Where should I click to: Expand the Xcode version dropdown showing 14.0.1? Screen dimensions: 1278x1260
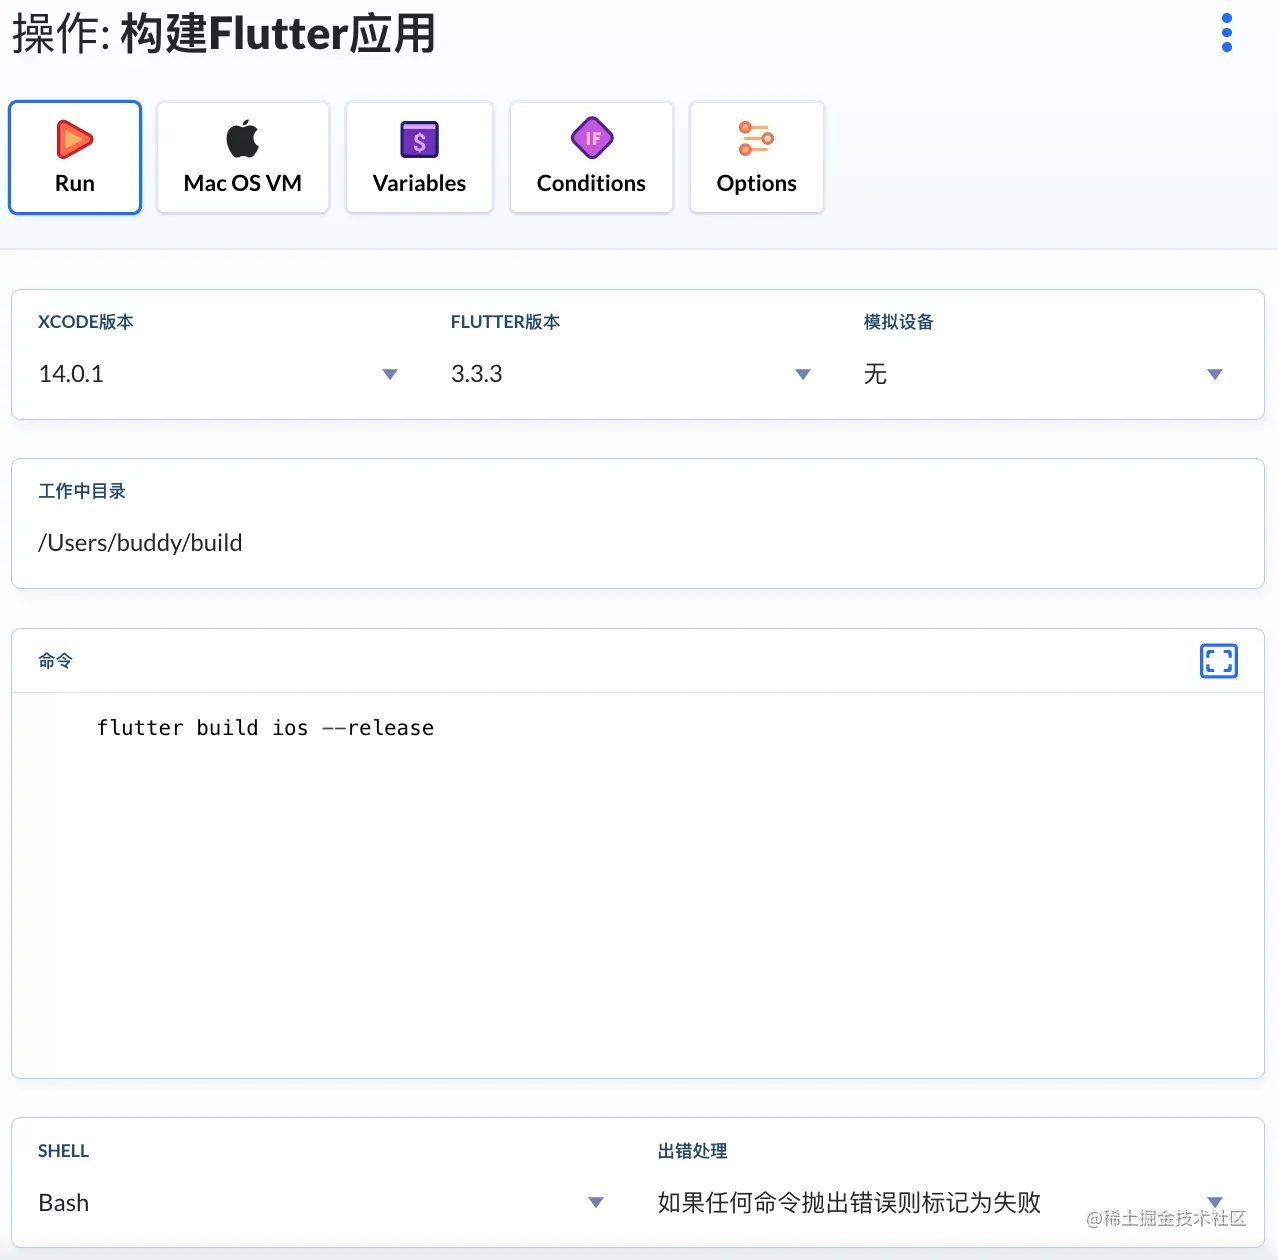(218, 374)
